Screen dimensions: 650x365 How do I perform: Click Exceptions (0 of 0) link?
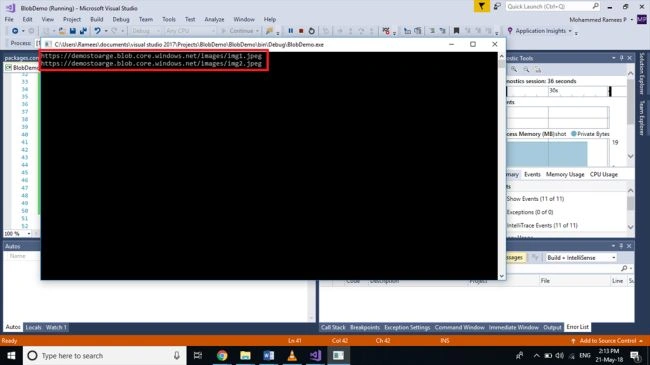click(x=530, y=212)
